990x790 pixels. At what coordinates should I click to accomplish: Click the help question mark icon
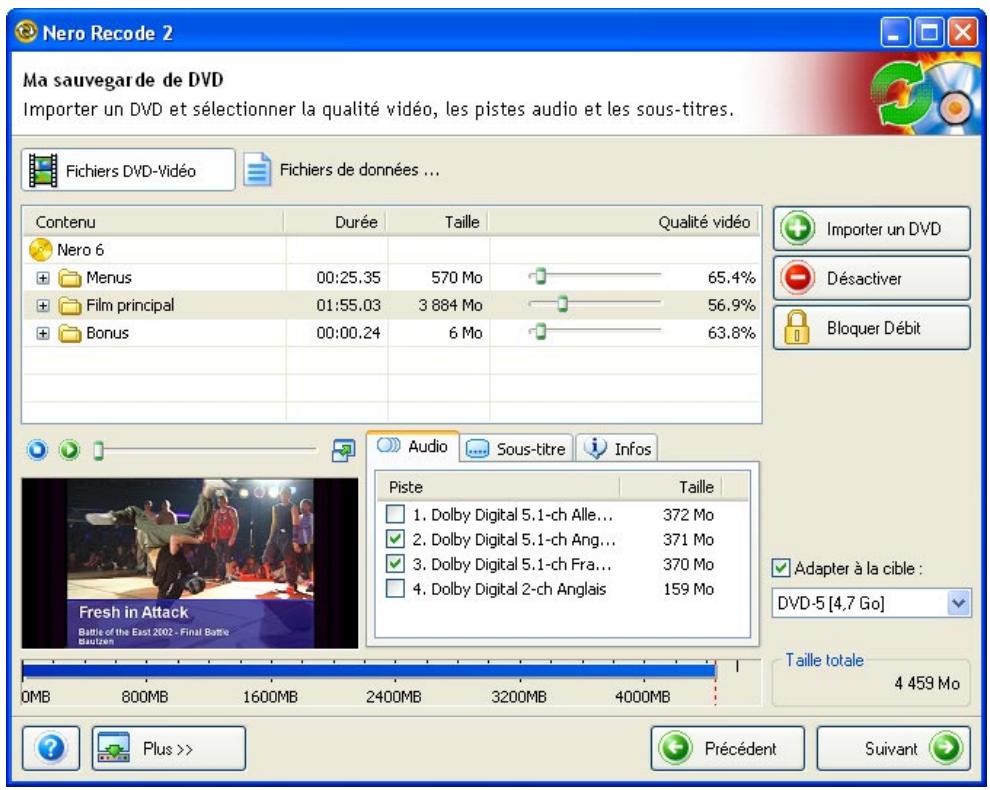click(x=51, y=748)
